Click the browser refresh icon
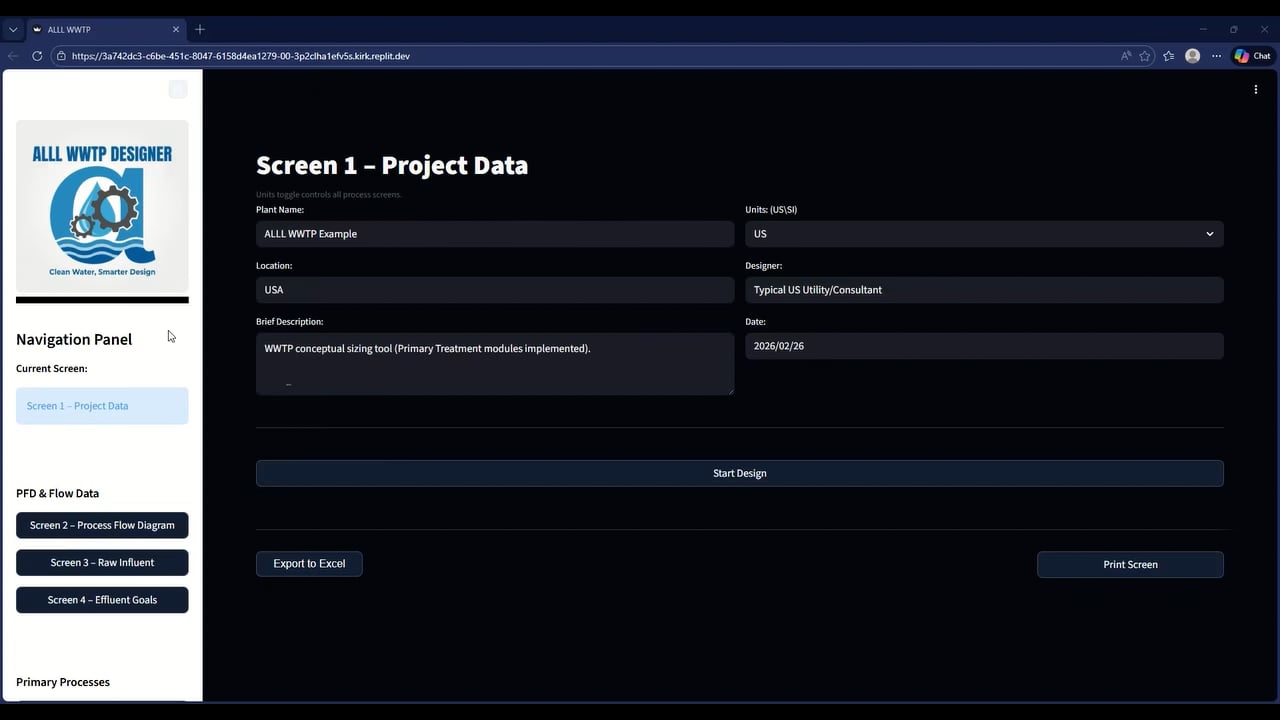Viewport: 1280px width, 720px height. click(37, 56)
